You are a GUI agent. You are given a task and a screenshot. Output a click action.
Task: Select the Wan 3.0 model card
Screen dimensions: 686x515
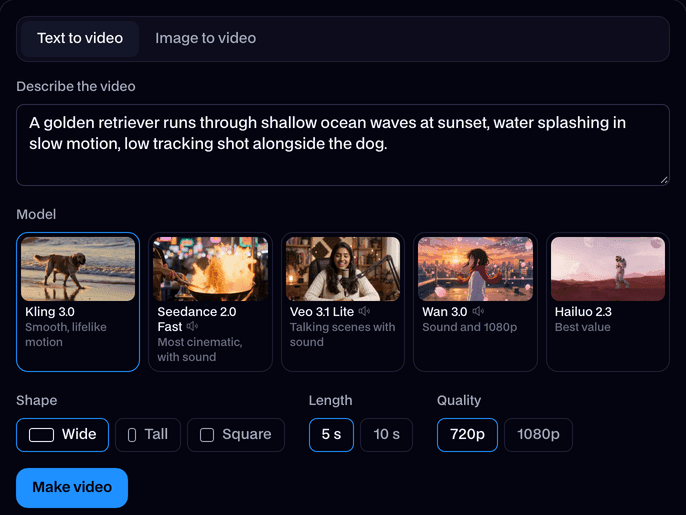click(x=475, y=301)
